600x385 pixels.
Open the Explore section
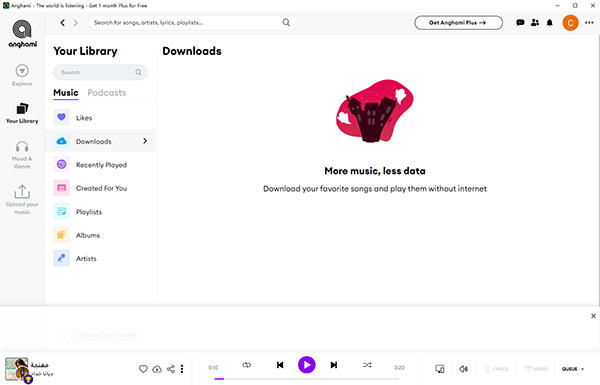[22, 75]
